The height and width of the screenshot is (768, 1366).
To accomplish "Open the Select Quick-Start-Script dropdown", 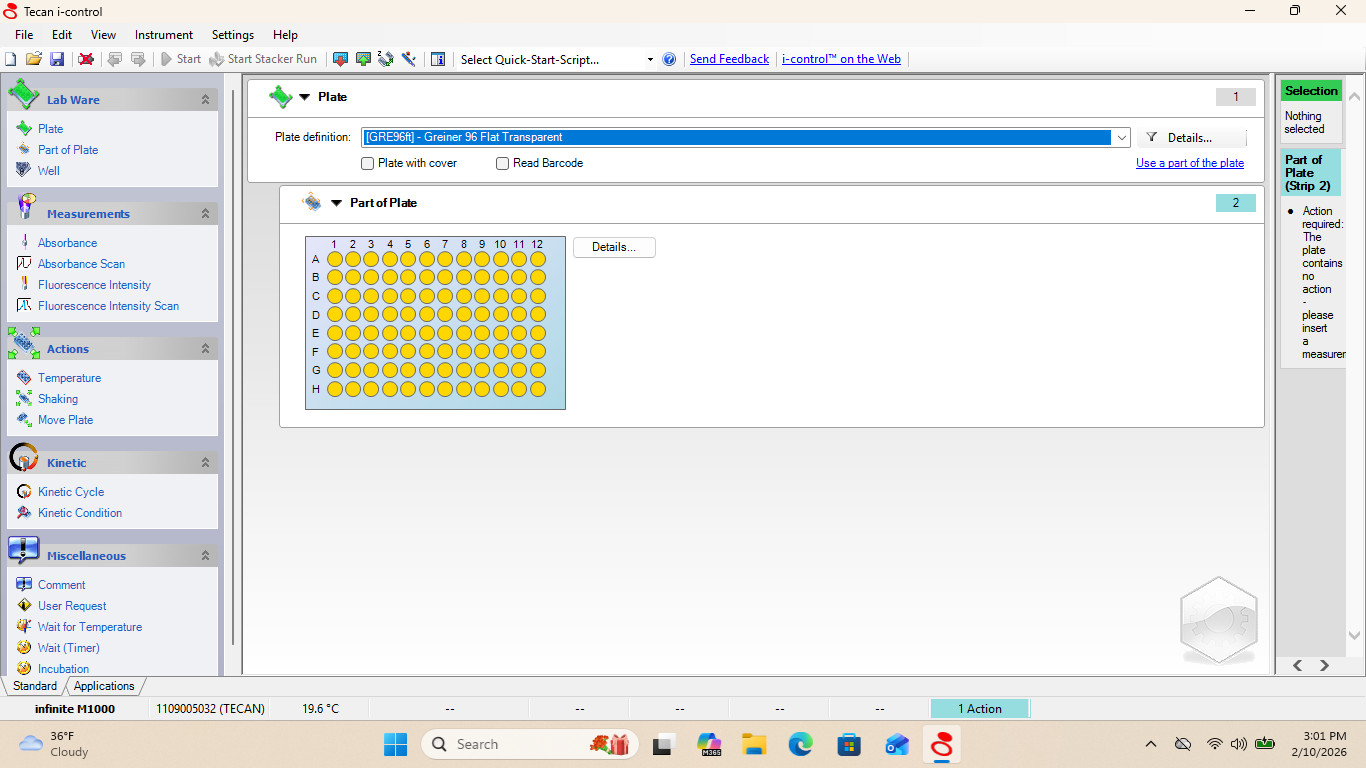I will click(650, 59).
